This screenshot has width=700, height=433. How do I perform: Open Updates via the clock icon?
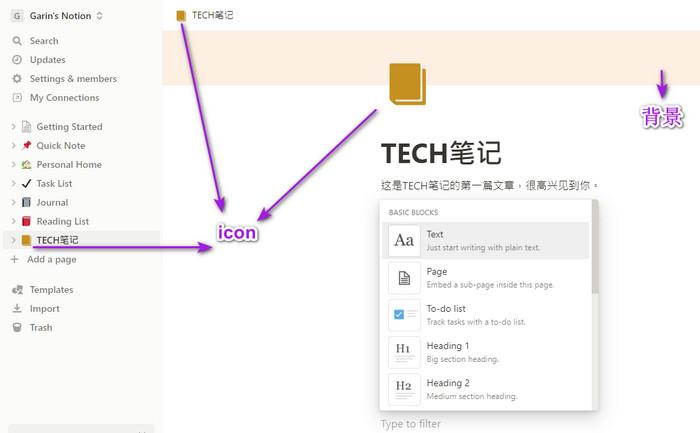[x=17, y=60]
